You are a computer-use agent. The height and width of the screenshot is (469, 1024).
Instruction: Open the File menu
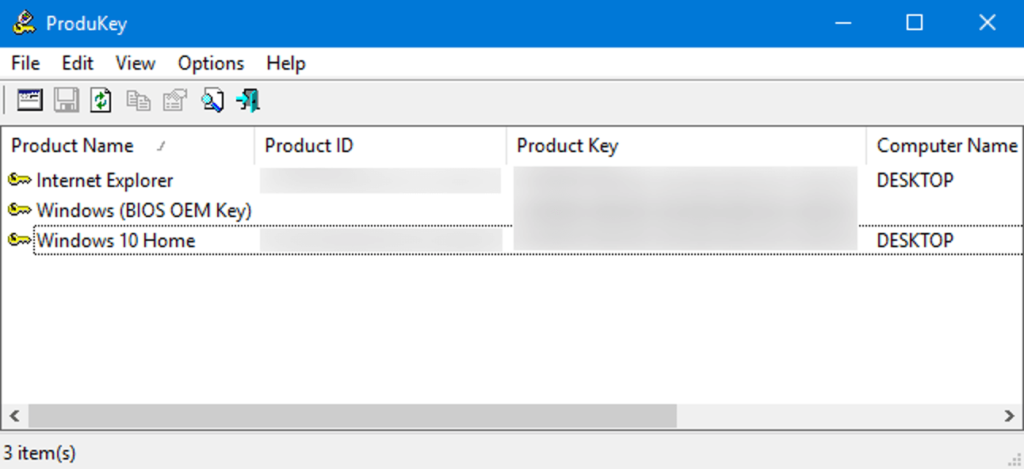(25, 63)
